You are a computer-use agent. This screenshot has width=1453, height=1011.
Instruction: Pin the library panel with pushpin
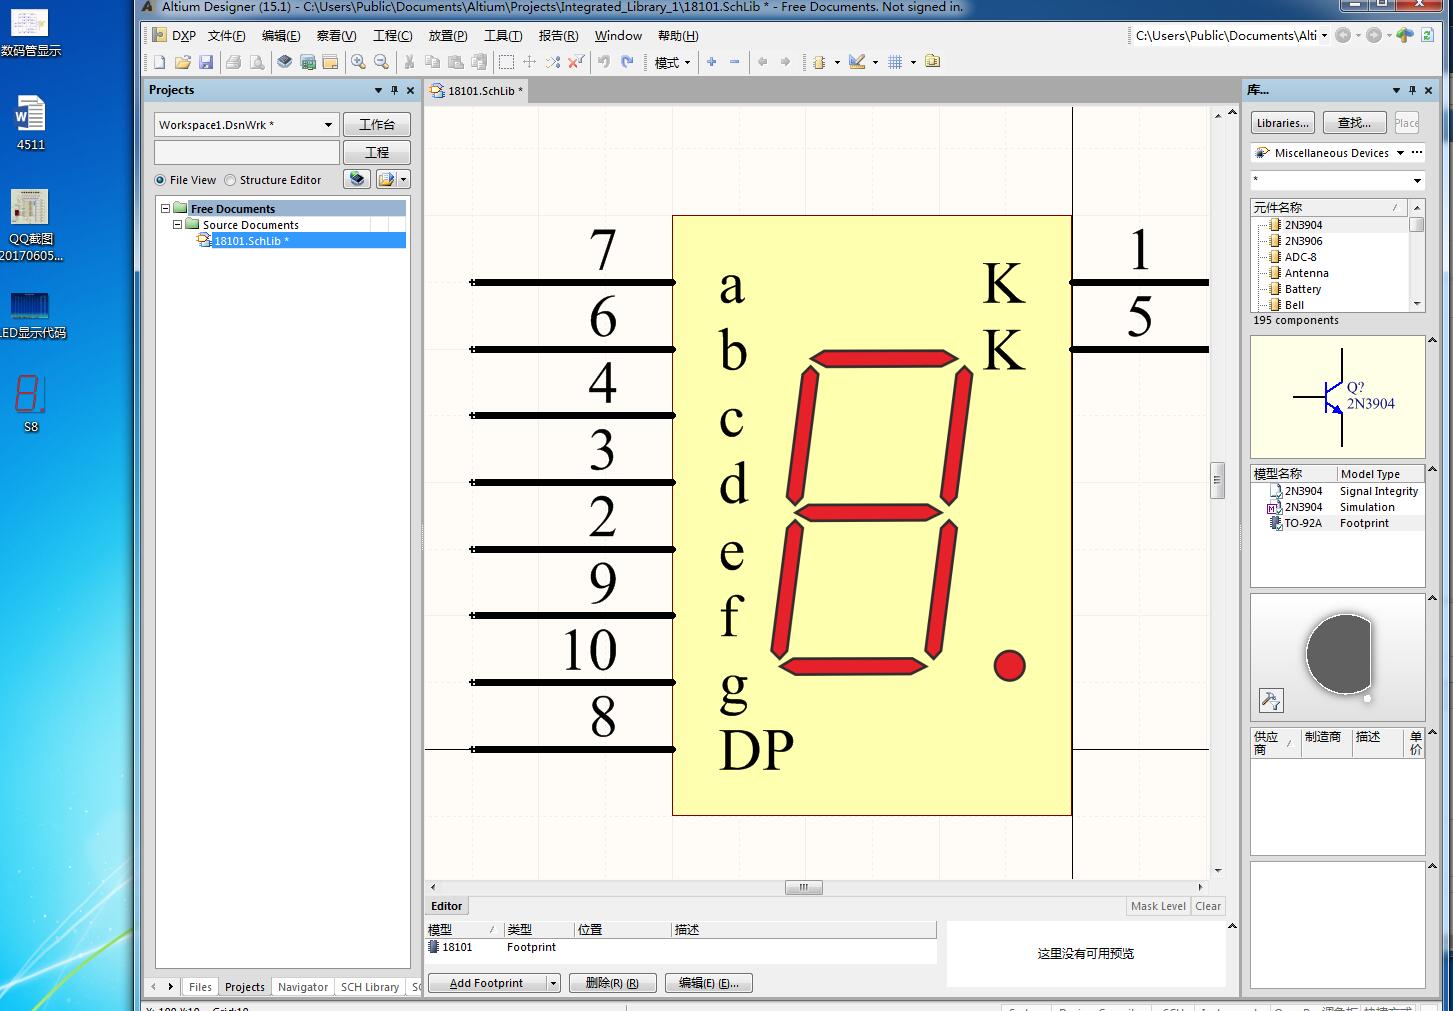click(x=1412, y=90)
